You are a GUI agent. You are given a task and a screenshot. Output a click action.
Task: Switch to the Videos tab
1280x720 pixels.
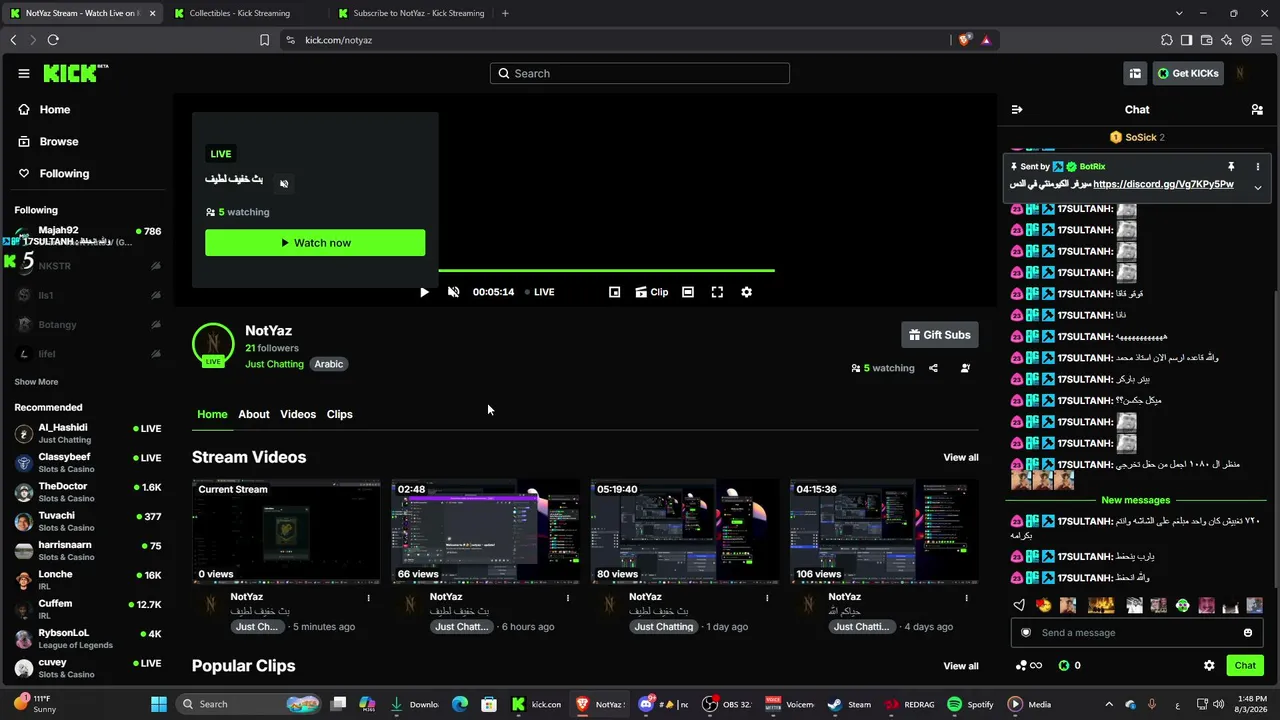pos(298,414)
